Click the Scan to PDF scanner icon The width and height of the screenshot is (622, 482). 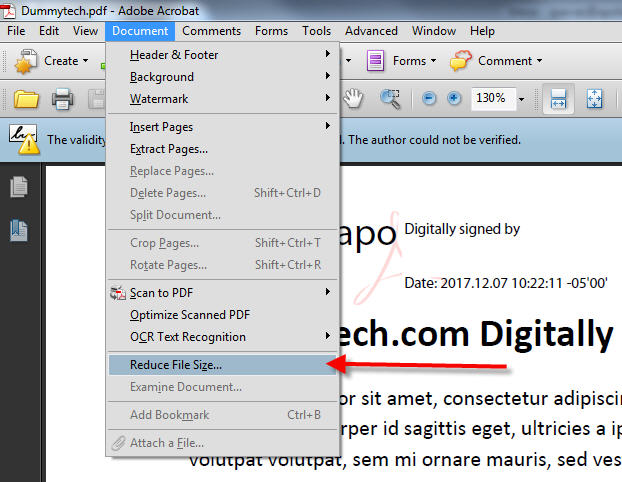click(x=118, y=293)
